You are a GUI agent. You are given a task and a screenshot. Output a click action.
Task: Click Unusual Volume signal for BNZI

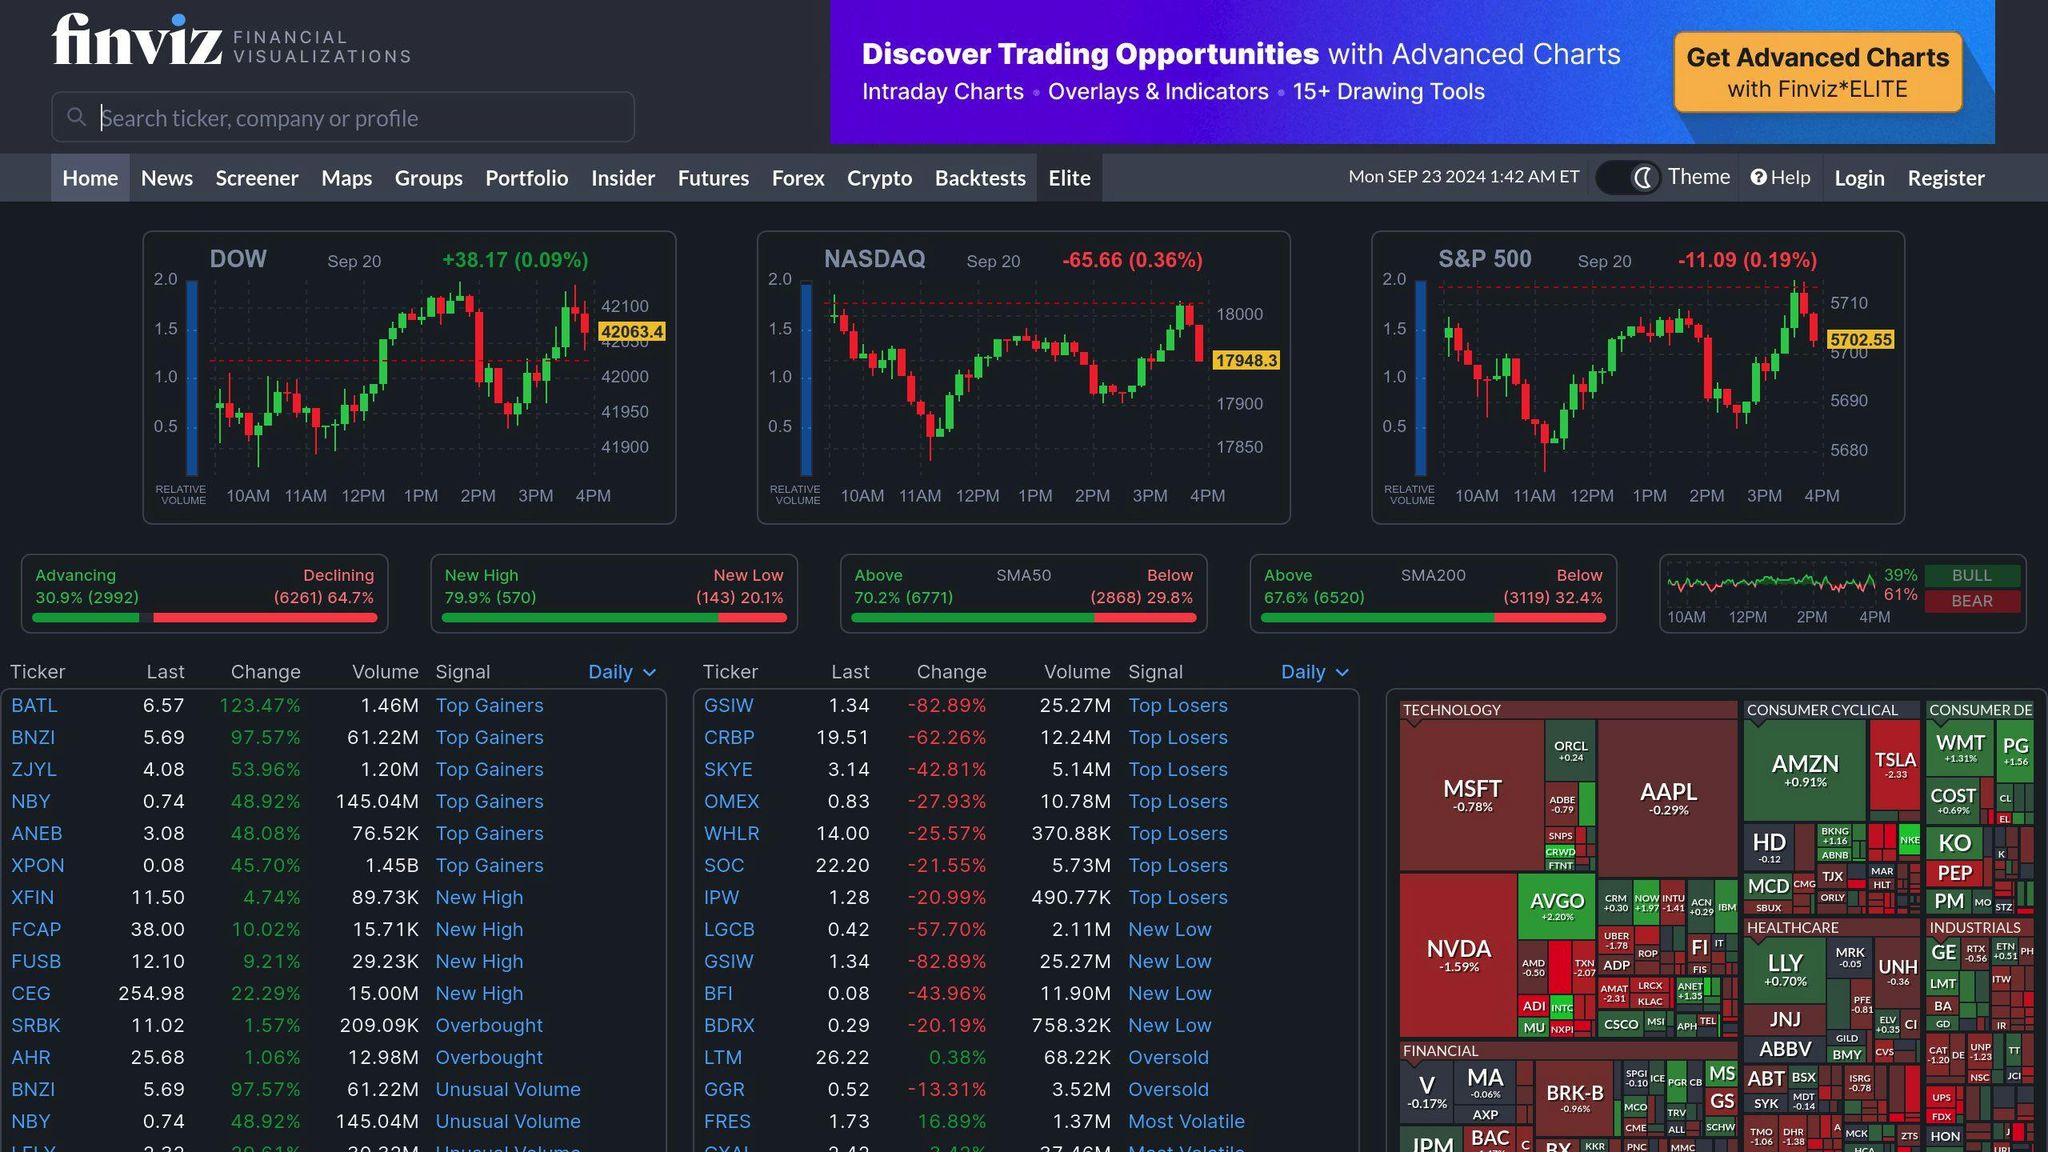508,1089
